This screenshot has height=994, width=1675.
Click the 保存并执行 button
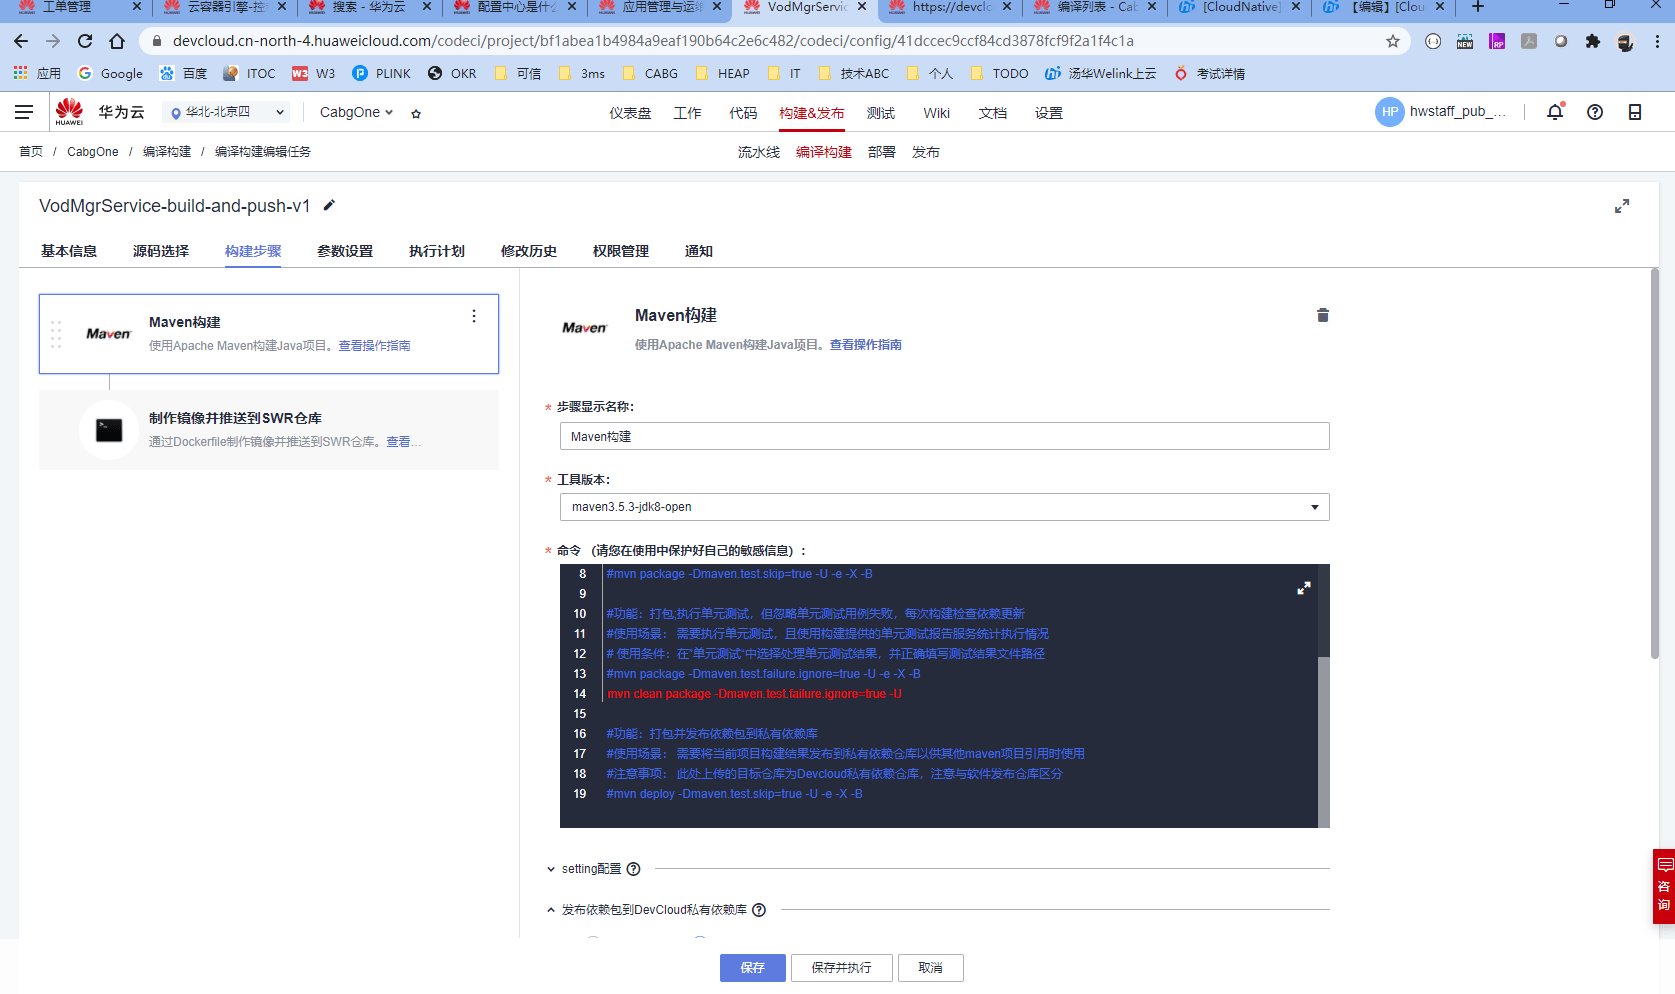pyautogui.click(x=841, y=968)
